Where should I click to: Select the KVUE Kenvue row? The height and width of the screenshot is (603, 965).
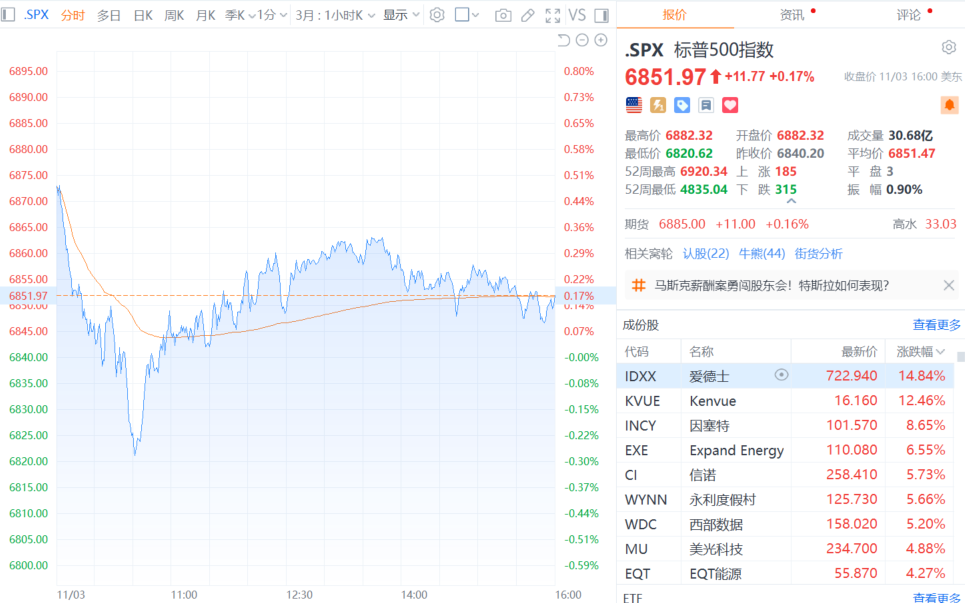tap(785, 401)
